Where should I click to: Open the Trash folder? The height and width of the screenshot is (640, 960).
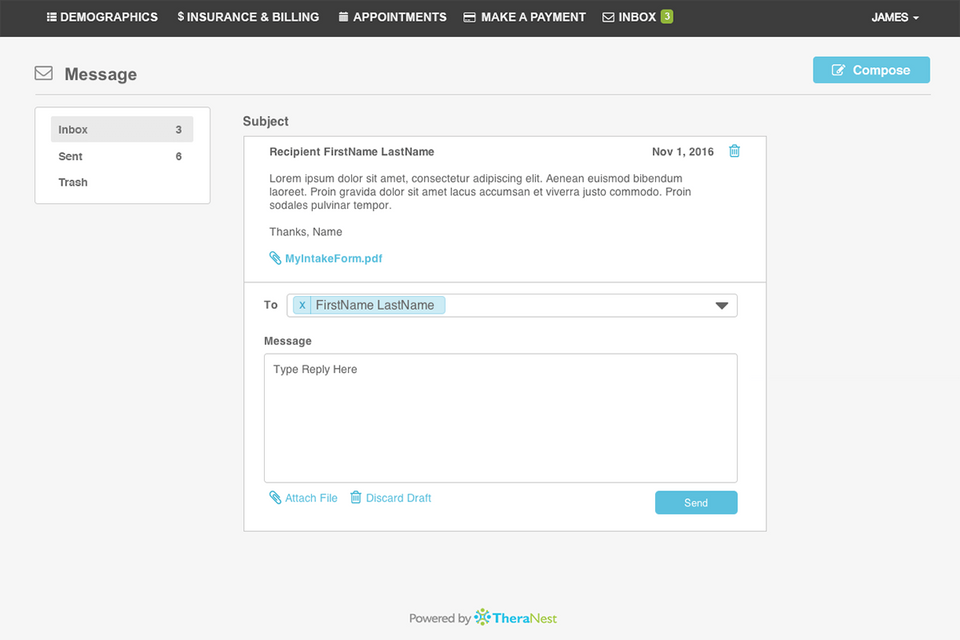73,182
